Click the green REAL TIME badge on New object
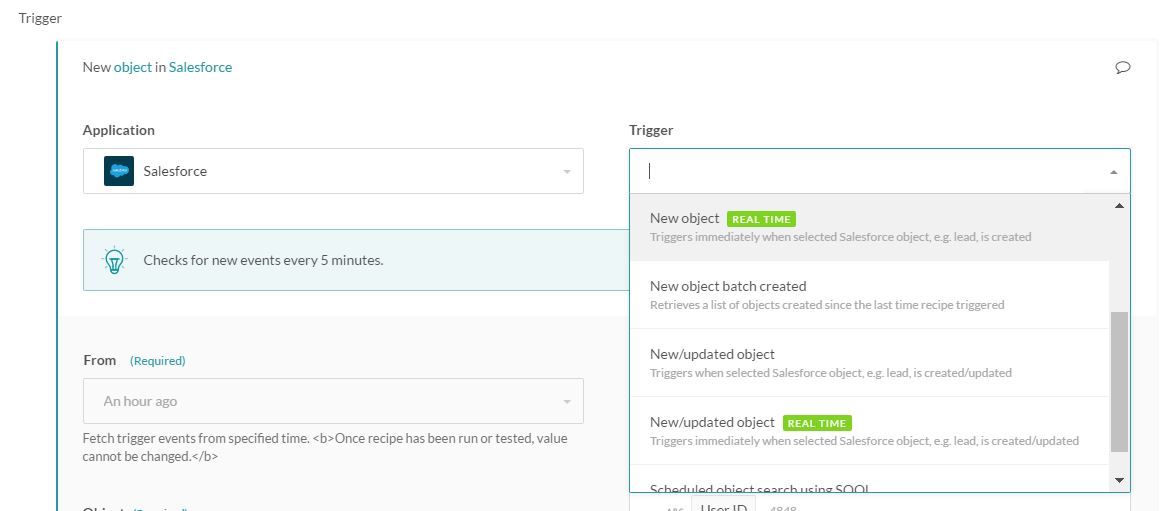Viewport: 1160px width, 511px height. click(x=761, y=219)
